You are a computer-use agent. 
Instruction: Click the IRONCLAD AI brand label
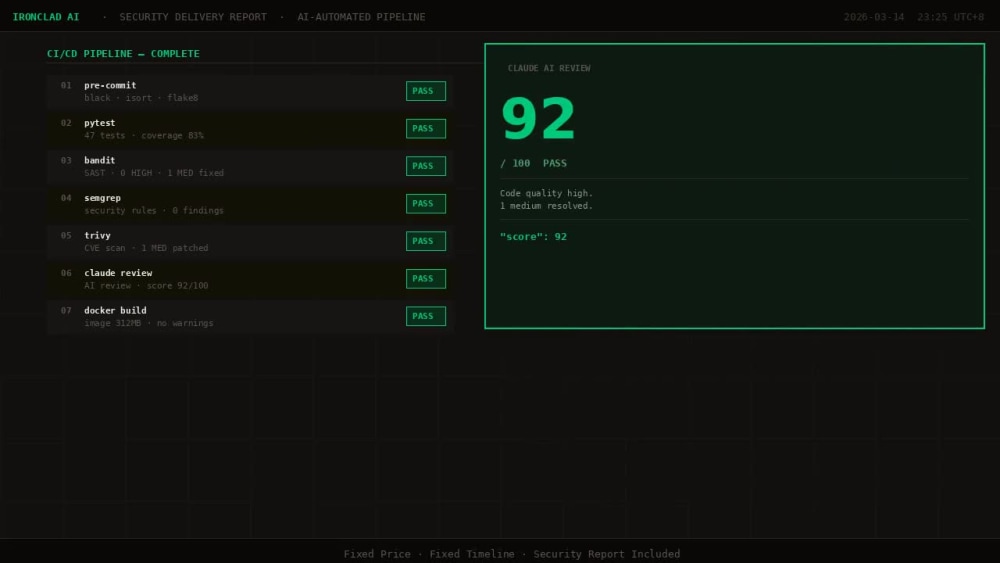(x=46, y=17)
